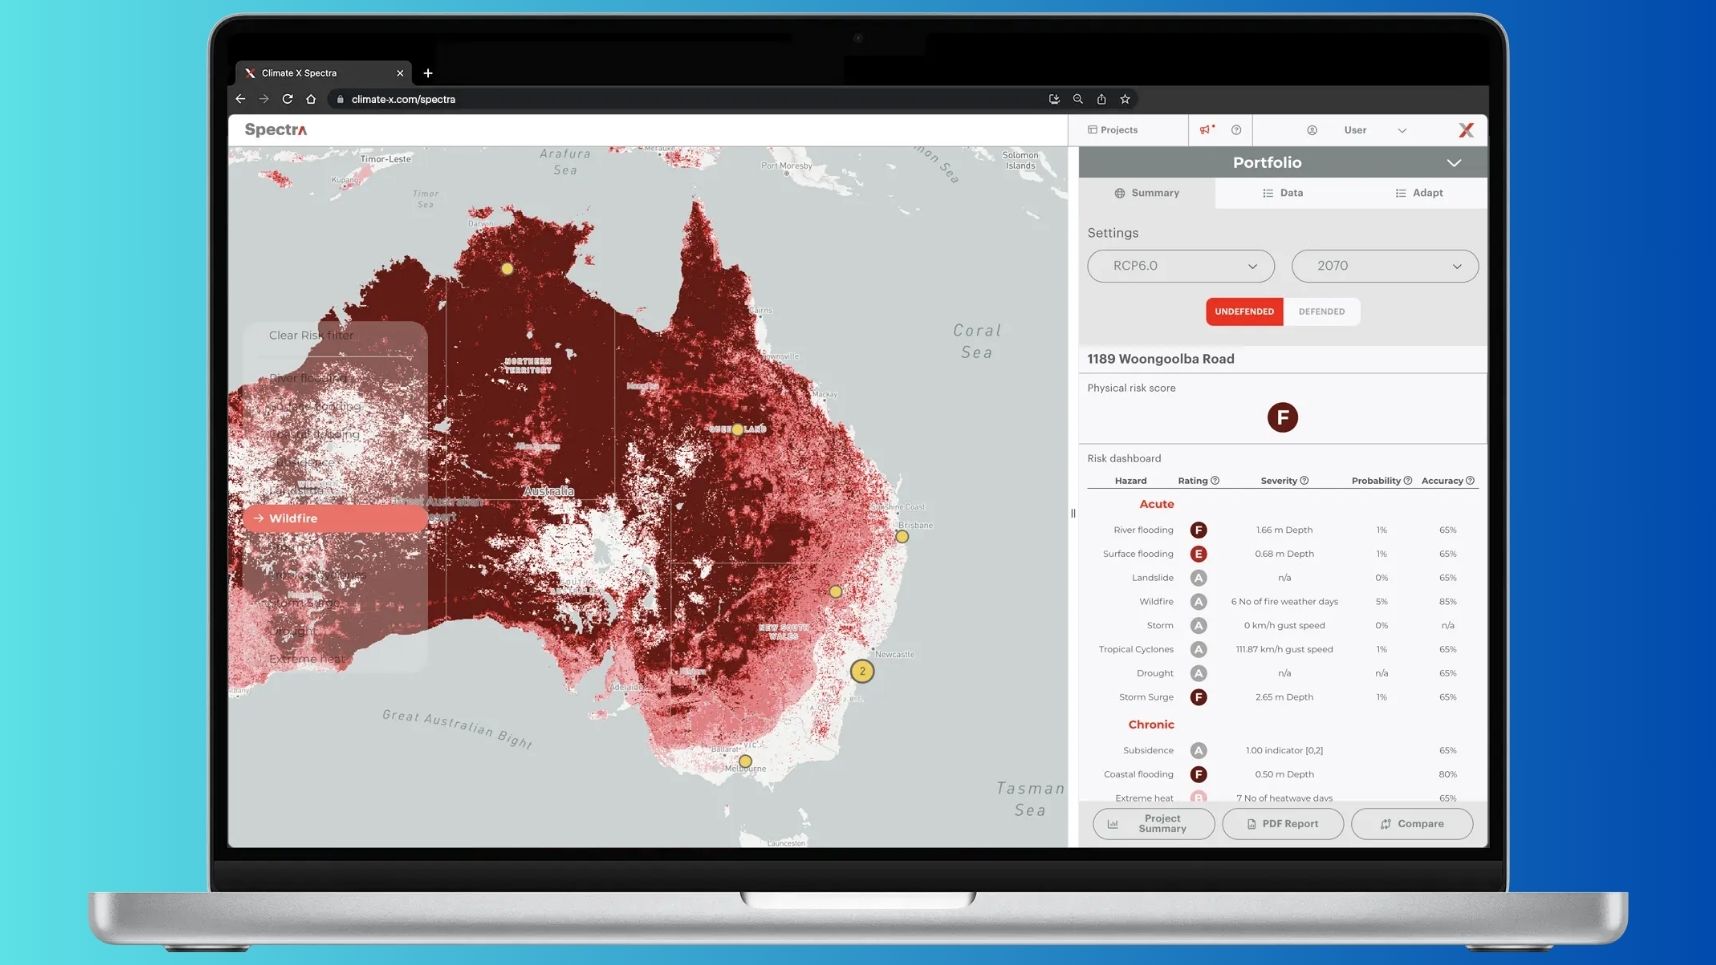This screenshot has width=1716, height=965.
Task: Bookmark the page with the star icon
Action: click(1125, 99)
